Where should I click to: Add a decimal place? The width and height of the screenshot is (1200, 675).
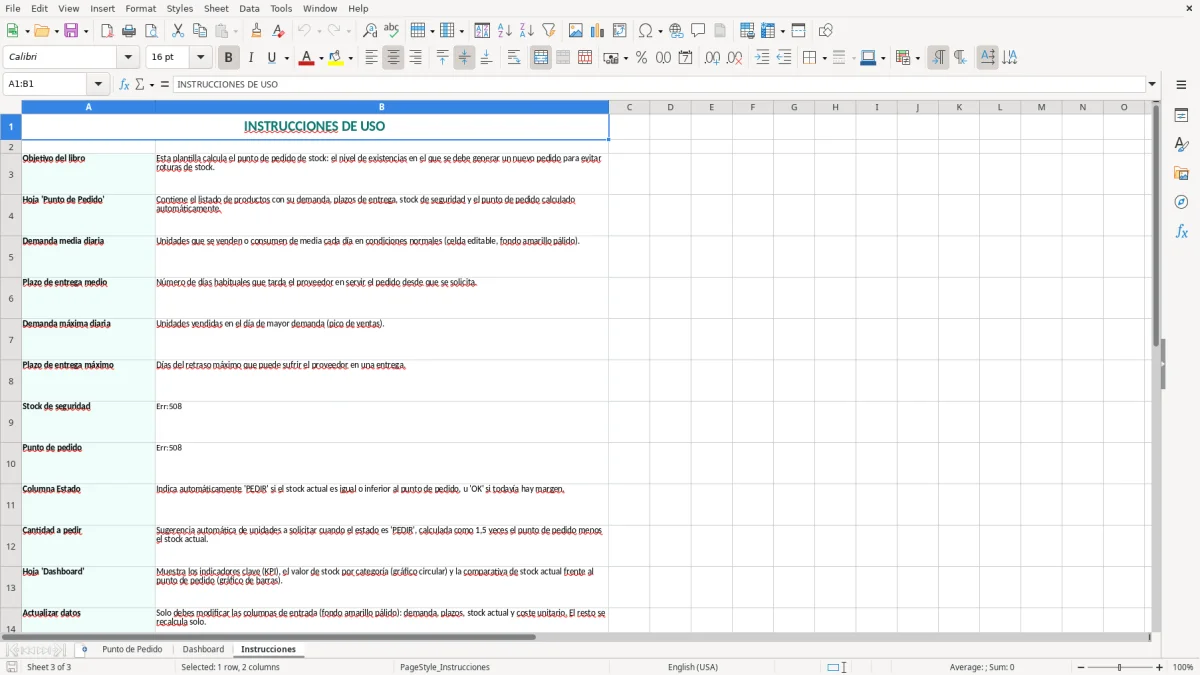tap(712, 58)
